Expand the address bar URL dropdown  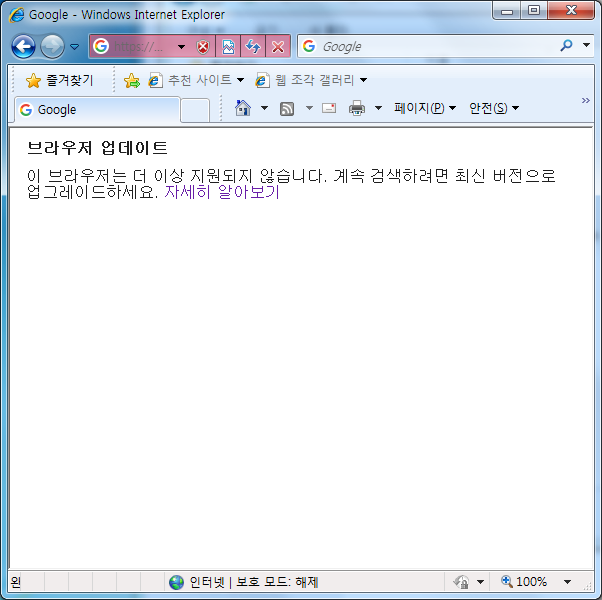pyautogui.click(x=181, y=47)
